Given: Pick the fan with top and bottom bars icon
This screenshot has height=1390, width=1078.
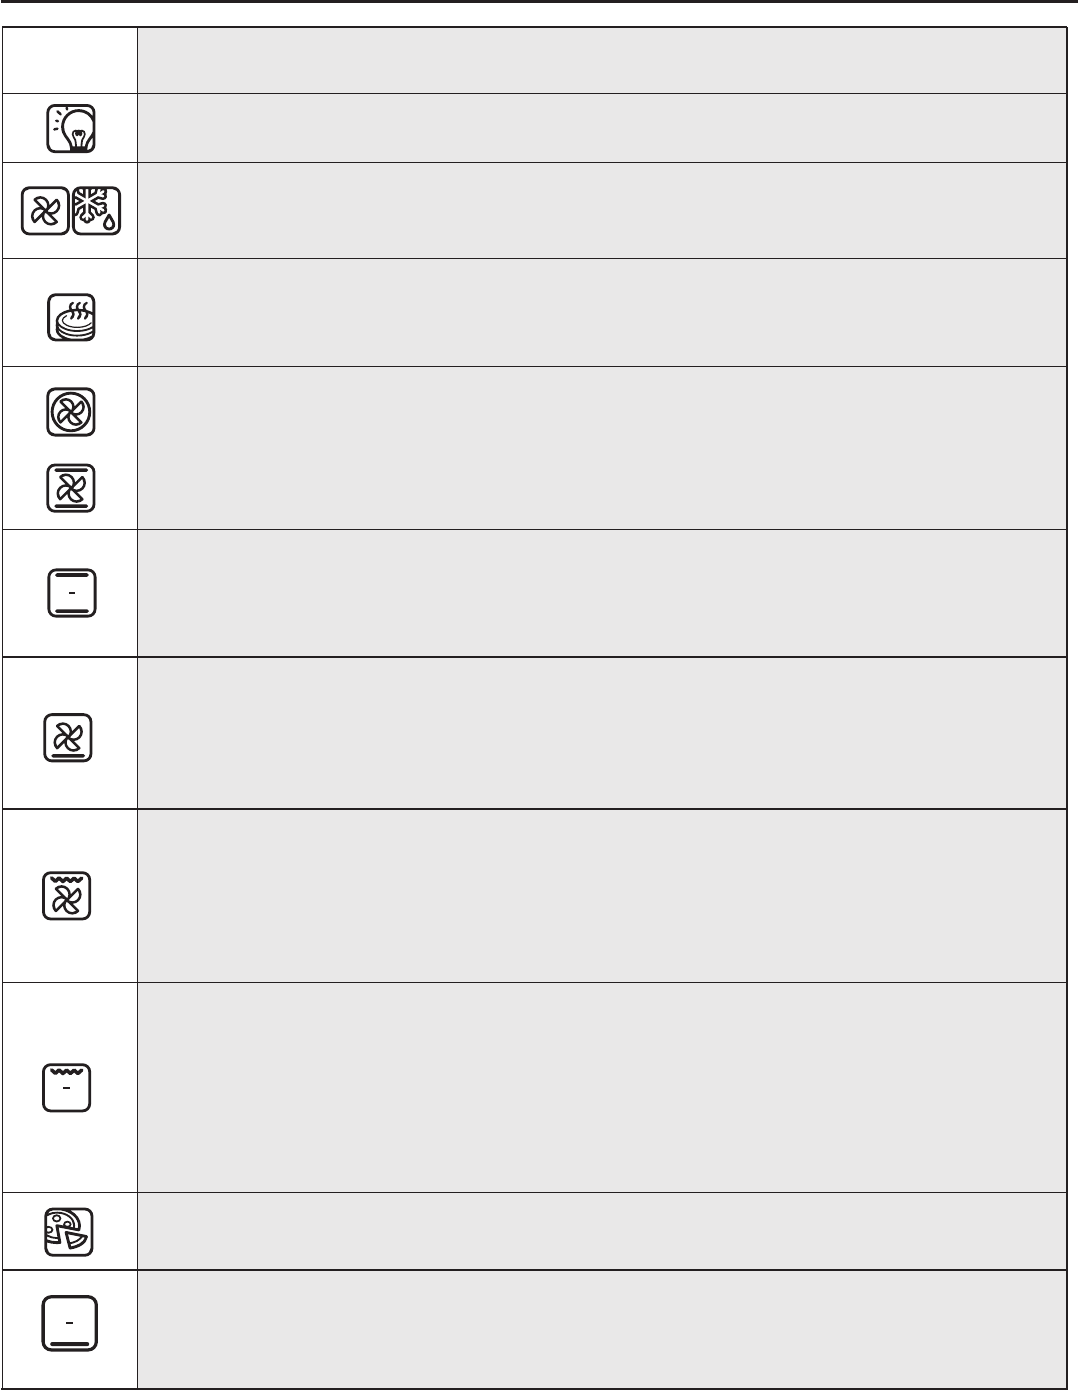Looking at the screenshot, I should pos(71,488).
